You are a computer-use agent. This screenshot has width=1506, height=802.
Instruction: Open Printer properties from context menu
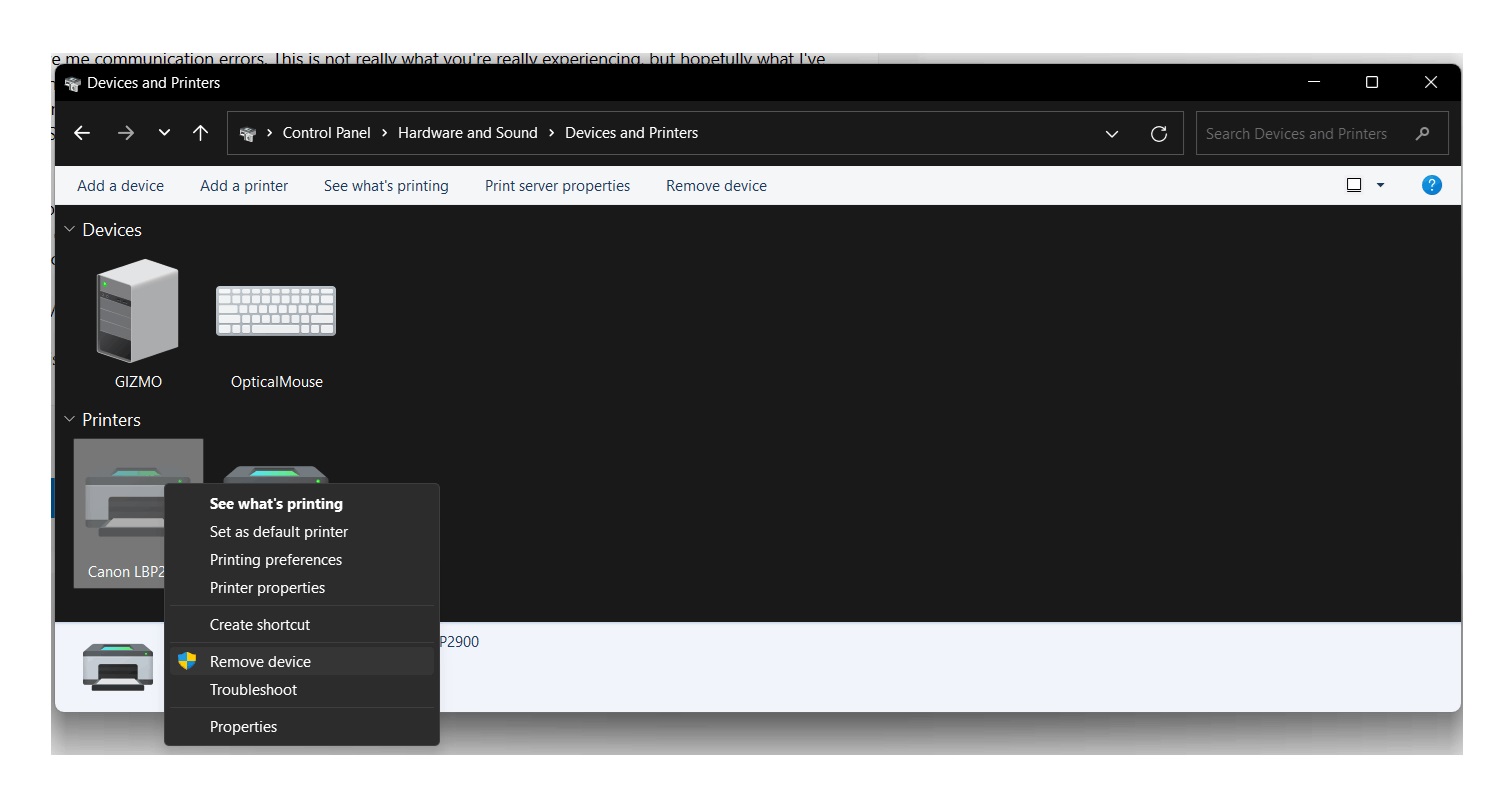[x=301, y=588]
